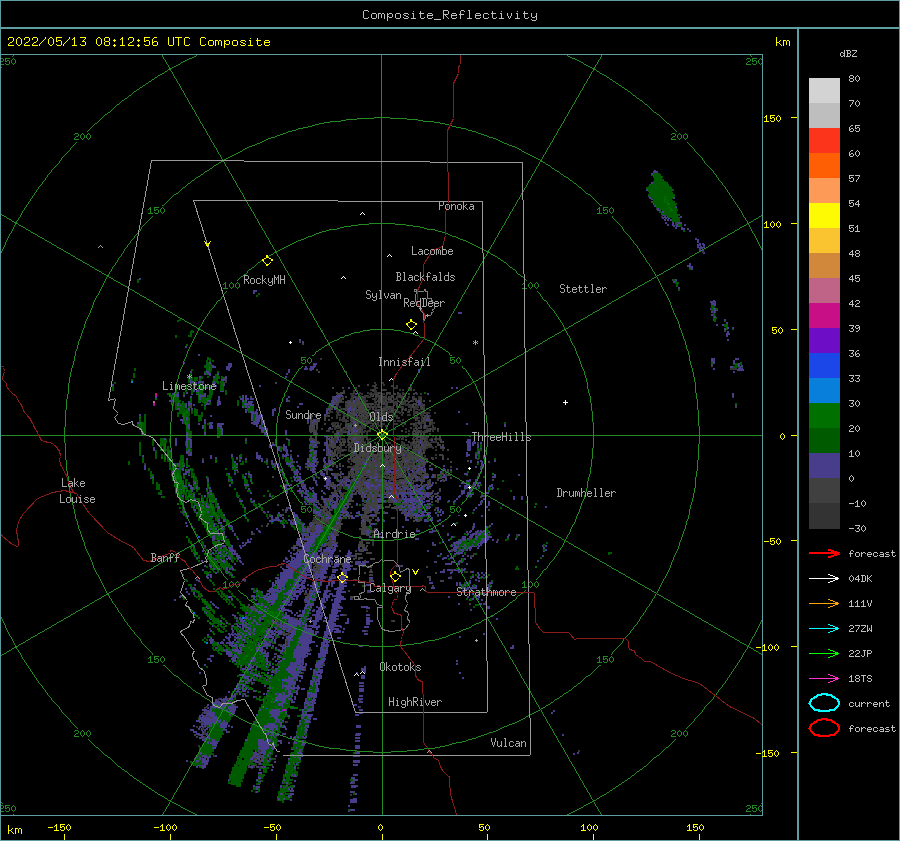900x841 pixels.
Task: Click the dBZ legend heading
Action: (848, 53)
